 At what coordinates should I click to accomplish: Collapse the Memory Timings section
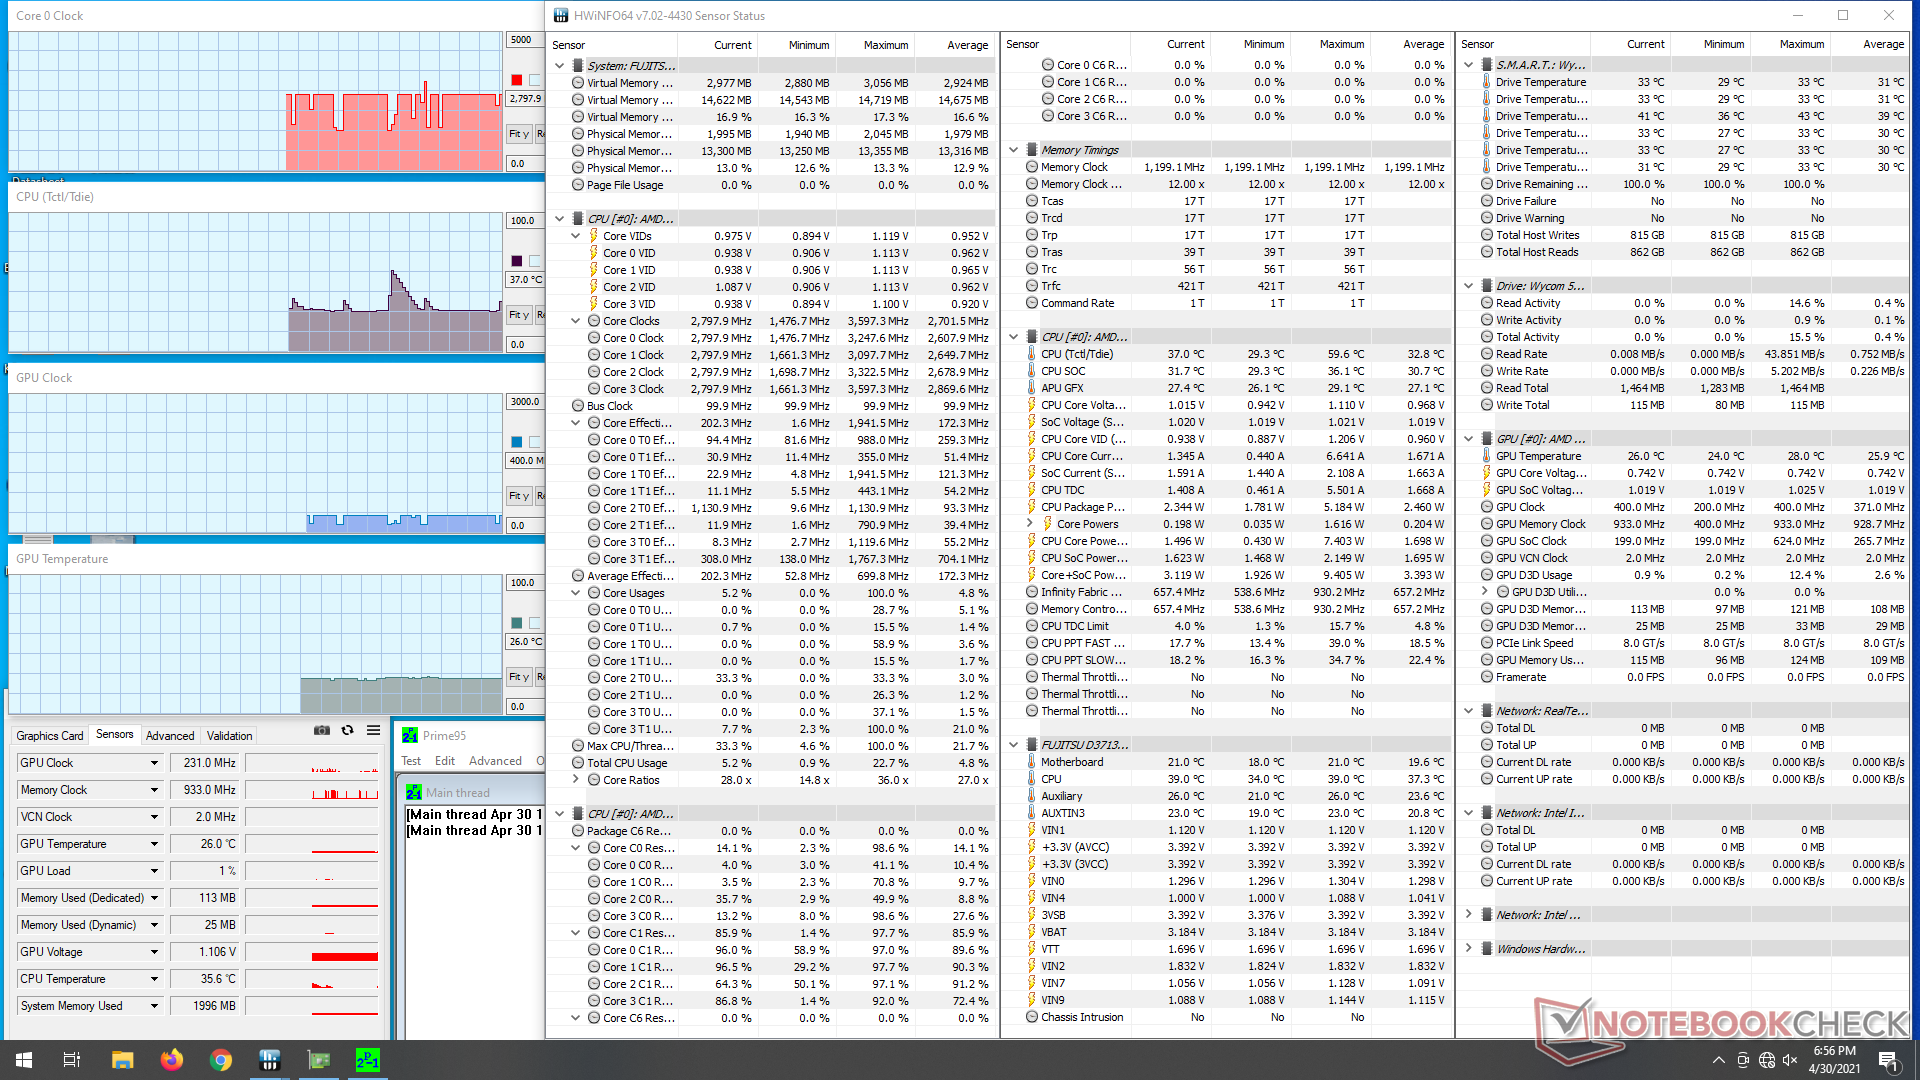point(1014,150)
